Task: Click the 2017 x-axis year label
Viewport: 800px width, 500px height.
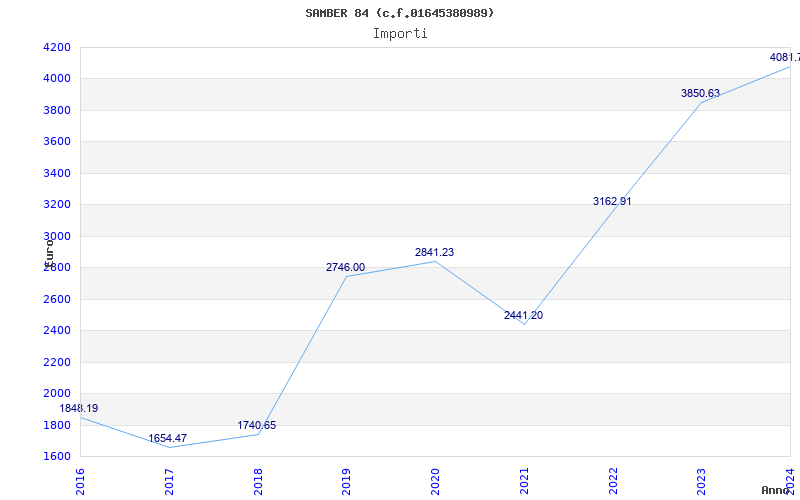Action: click(169, 481)
